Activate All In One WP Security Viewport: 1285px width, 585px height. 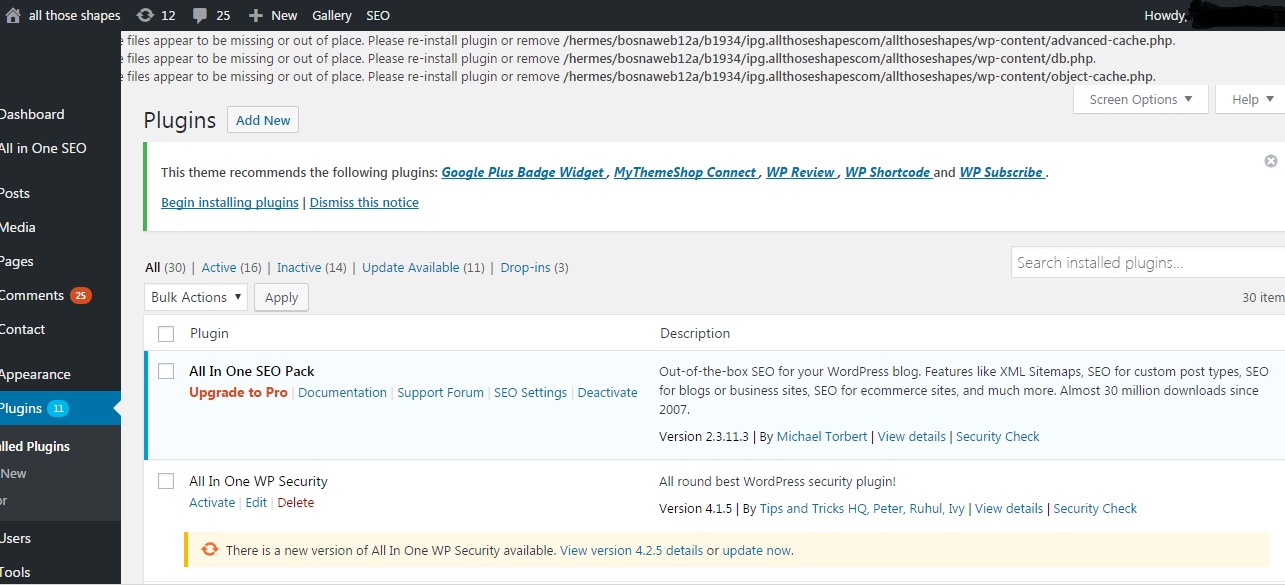212,502
